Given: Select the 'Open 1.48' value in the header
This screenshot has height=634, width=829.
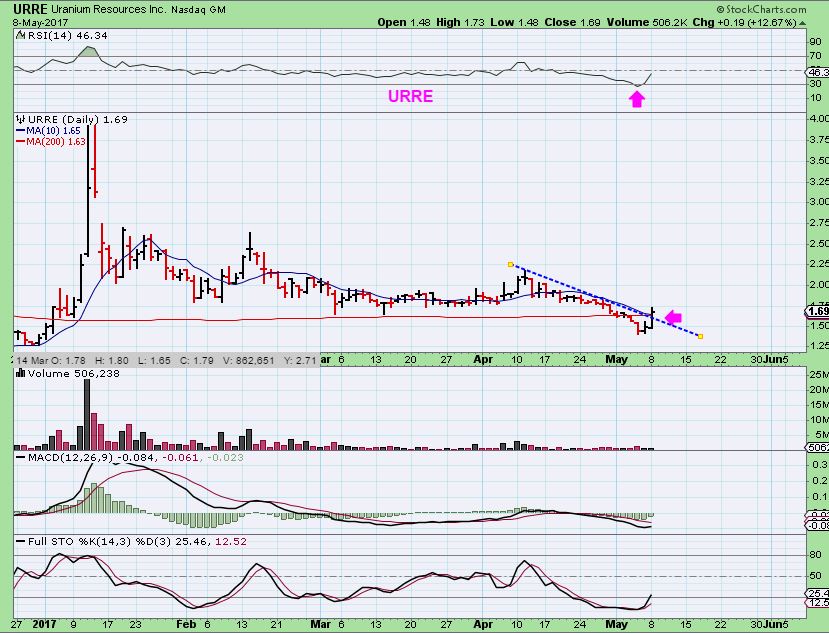Looking at the screenshot, I should point(404,22).
